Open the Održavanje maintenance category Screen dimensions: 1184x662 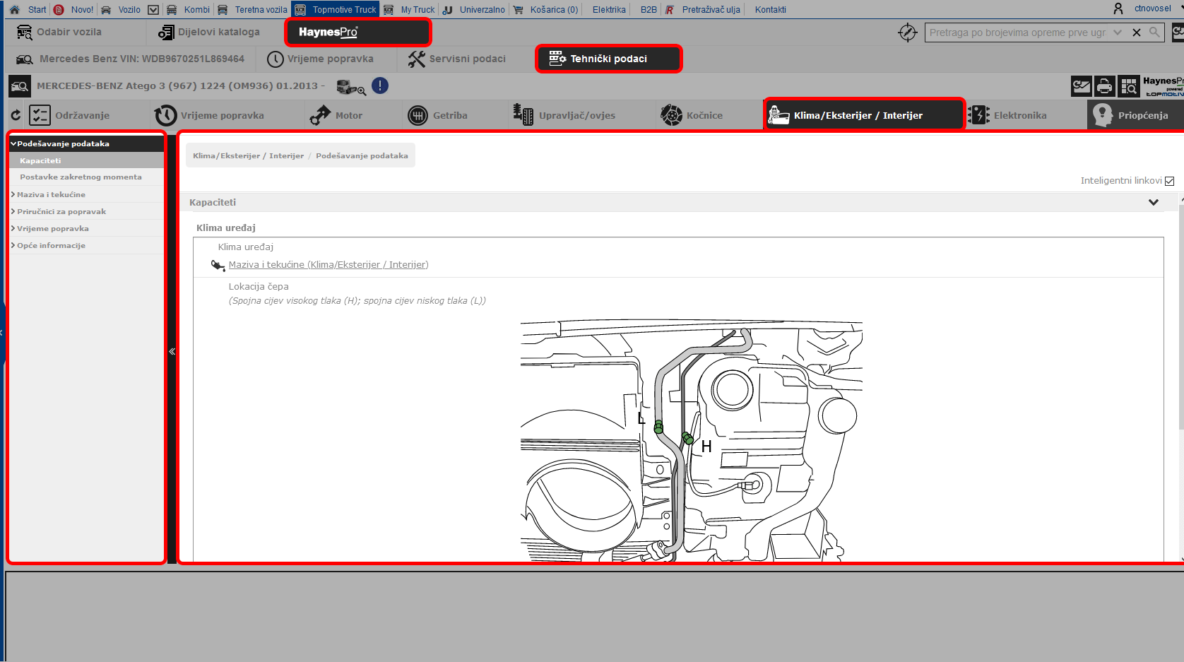coord(69,115)
